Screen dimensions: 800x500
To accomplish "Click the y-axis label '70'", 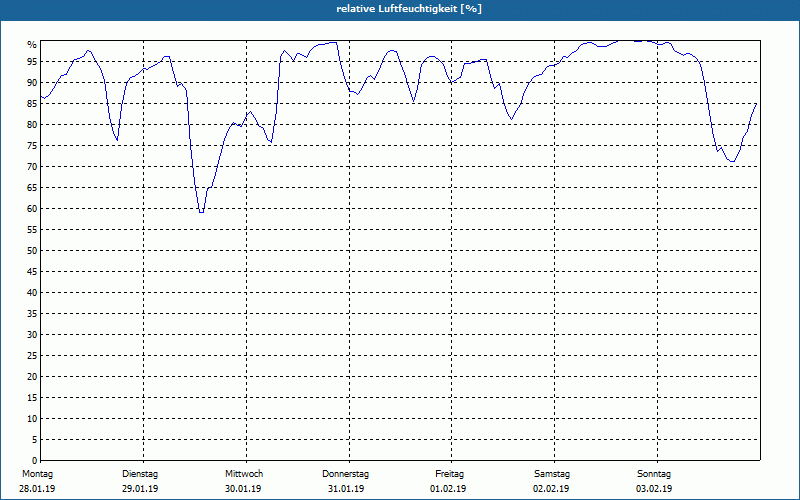I will coord(32,167).
